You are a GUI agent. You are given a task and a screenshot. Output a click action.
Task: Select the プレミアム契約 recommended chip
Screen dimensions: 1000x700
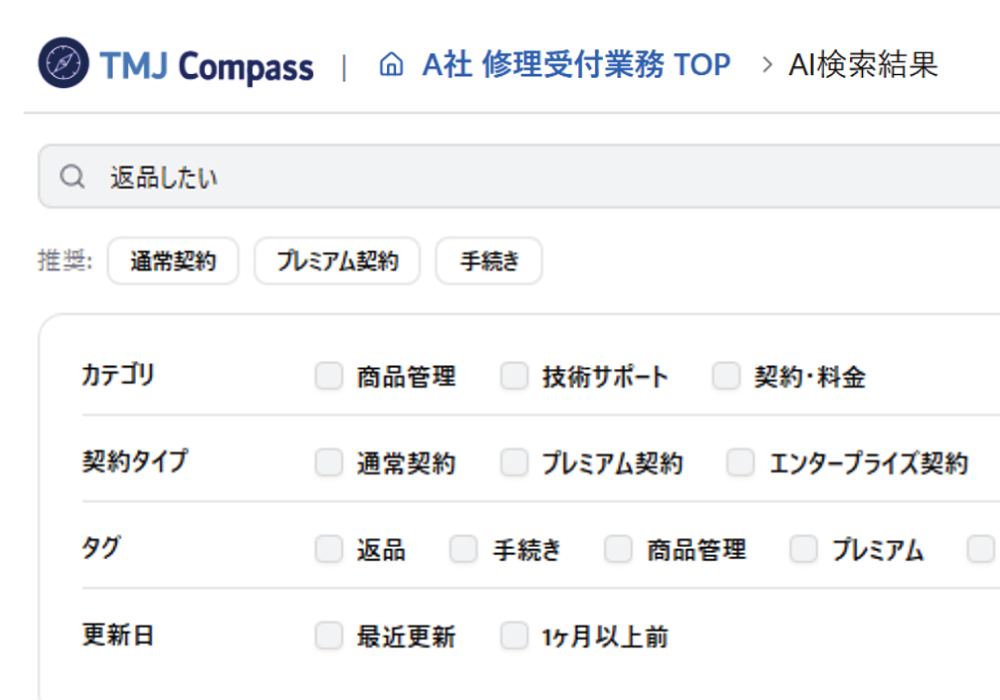click(337, 261)
